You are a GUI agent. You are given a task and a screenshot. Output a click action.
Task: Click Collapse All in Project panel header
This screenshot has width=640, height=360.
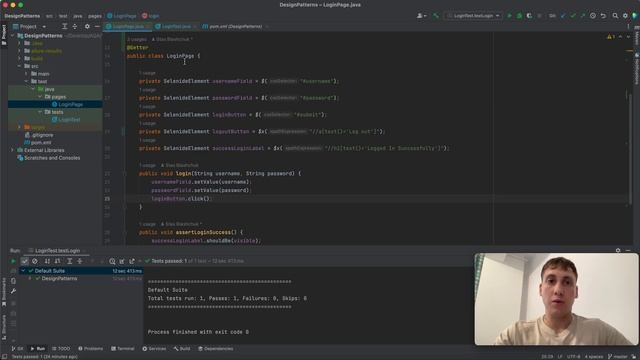point(75,27)
